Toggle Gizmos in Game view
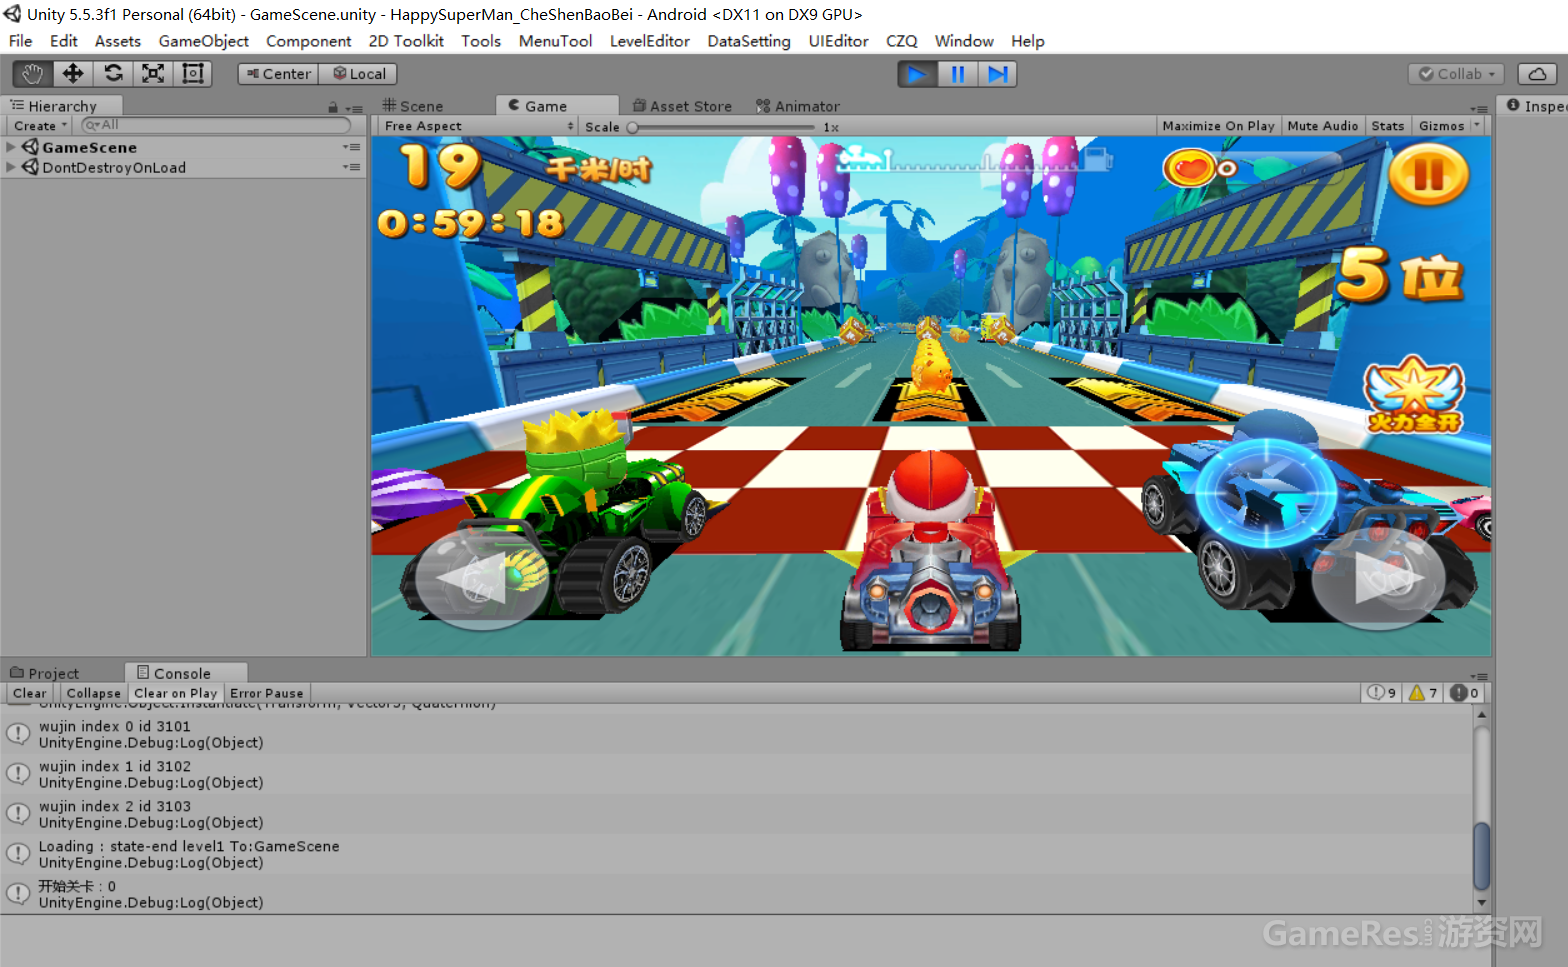Image resolution: width=1568 pixels, height=967 pixels. [x=1441, y=126]
